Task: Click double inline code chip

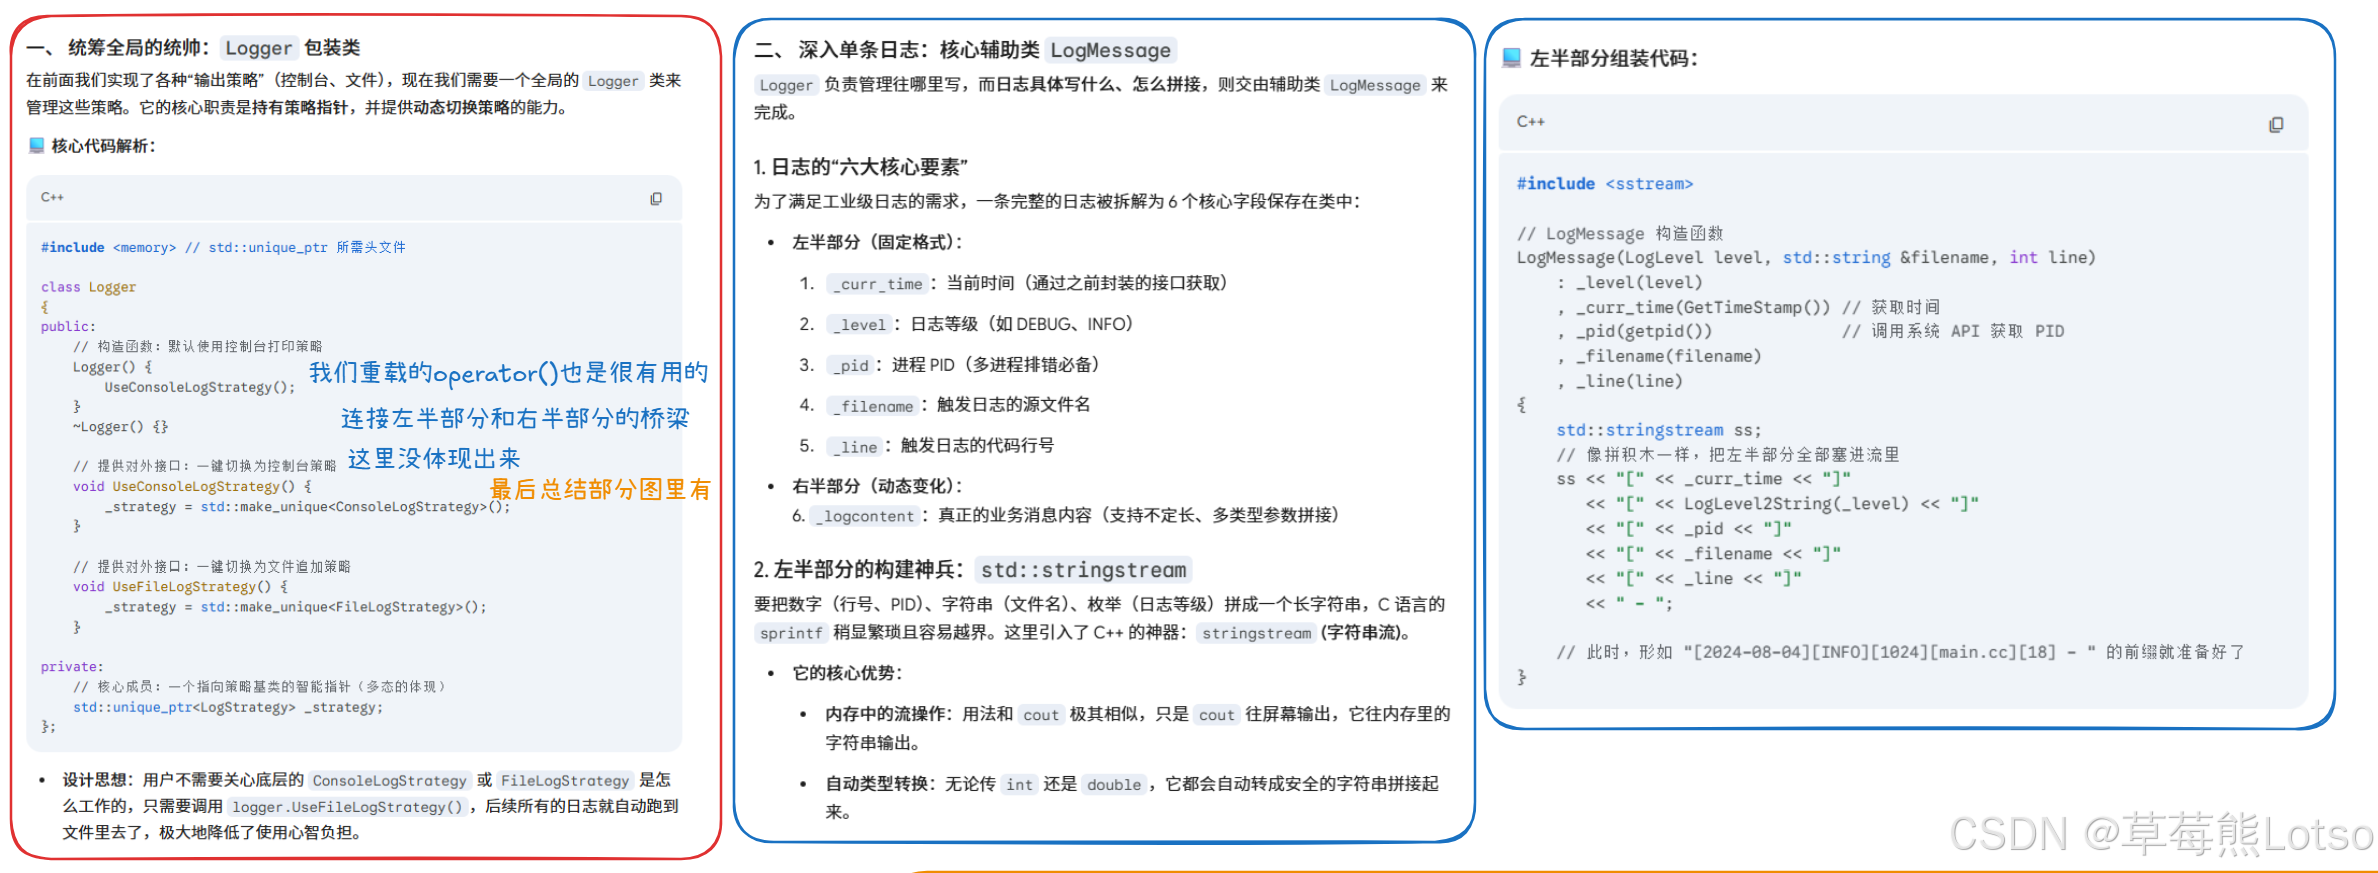Action: click(1114, 785)
